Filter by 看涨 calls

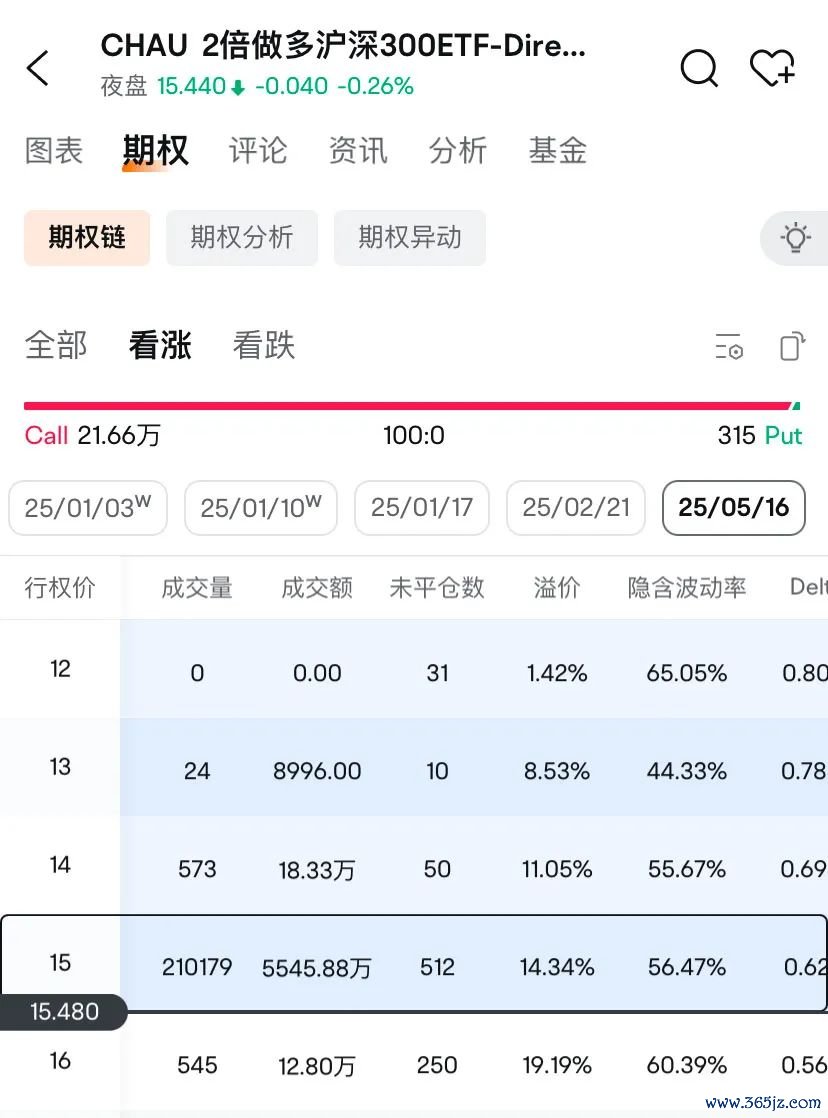160,346
